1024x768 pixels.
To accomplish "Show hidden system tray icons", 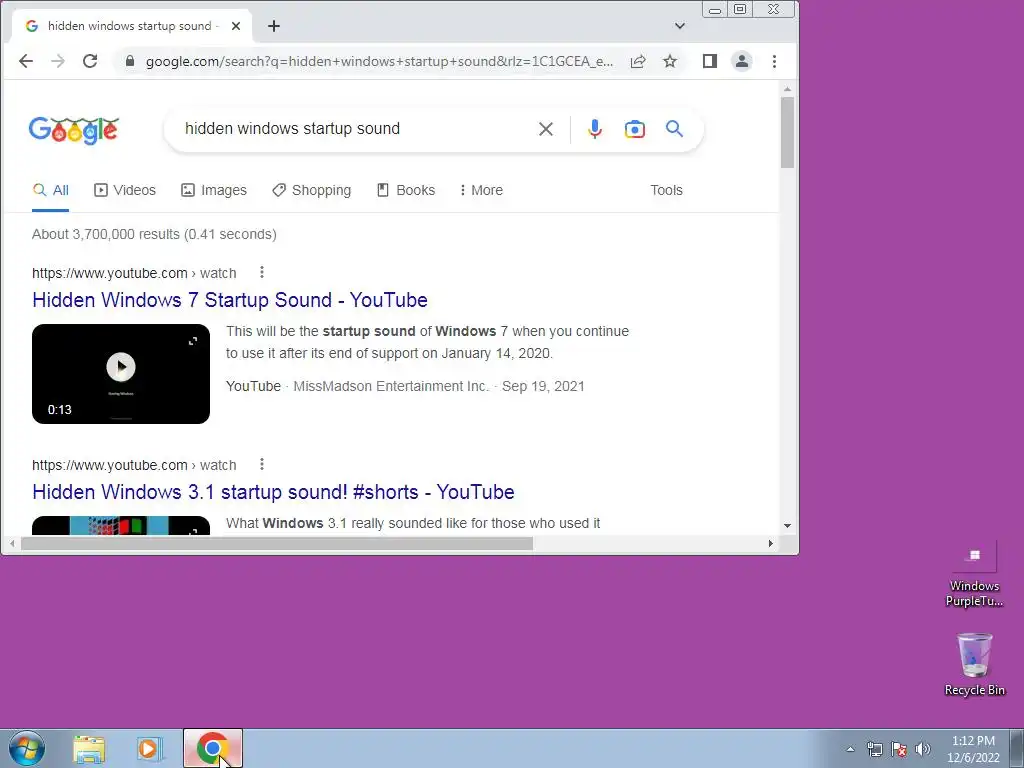I will [850, 749].
